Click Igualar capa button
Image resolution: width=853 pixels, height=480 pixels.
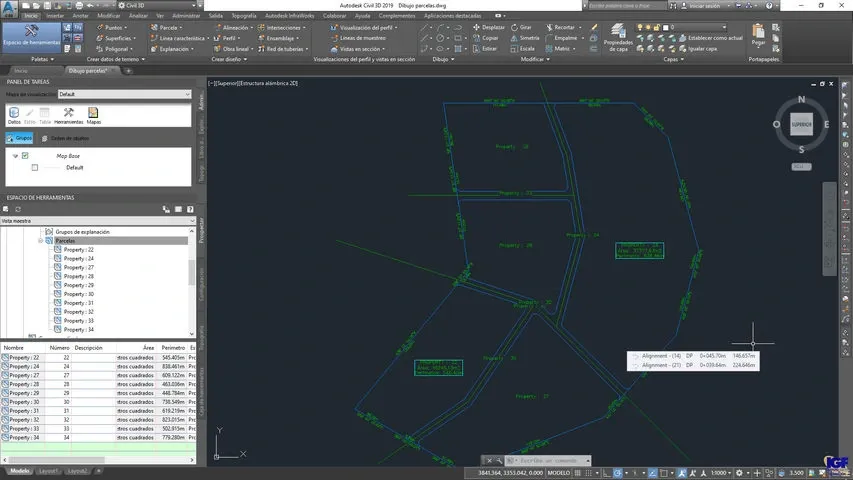pos(698,49)
